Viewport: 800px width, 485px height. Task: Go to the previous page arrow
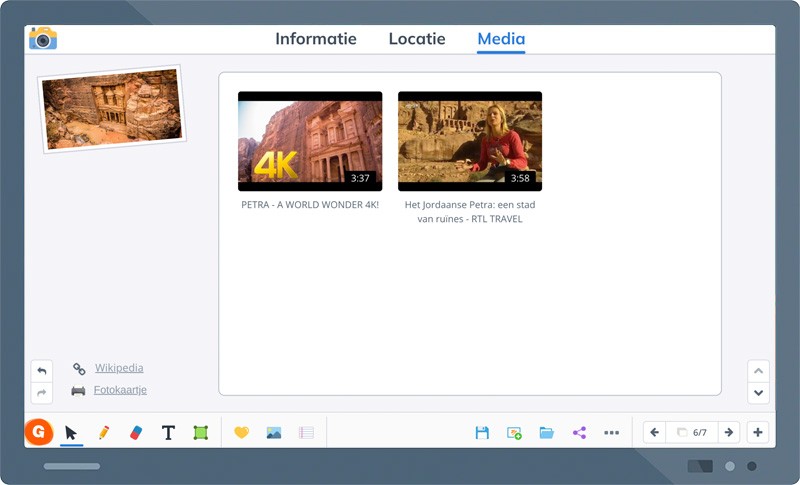[654, 432]
